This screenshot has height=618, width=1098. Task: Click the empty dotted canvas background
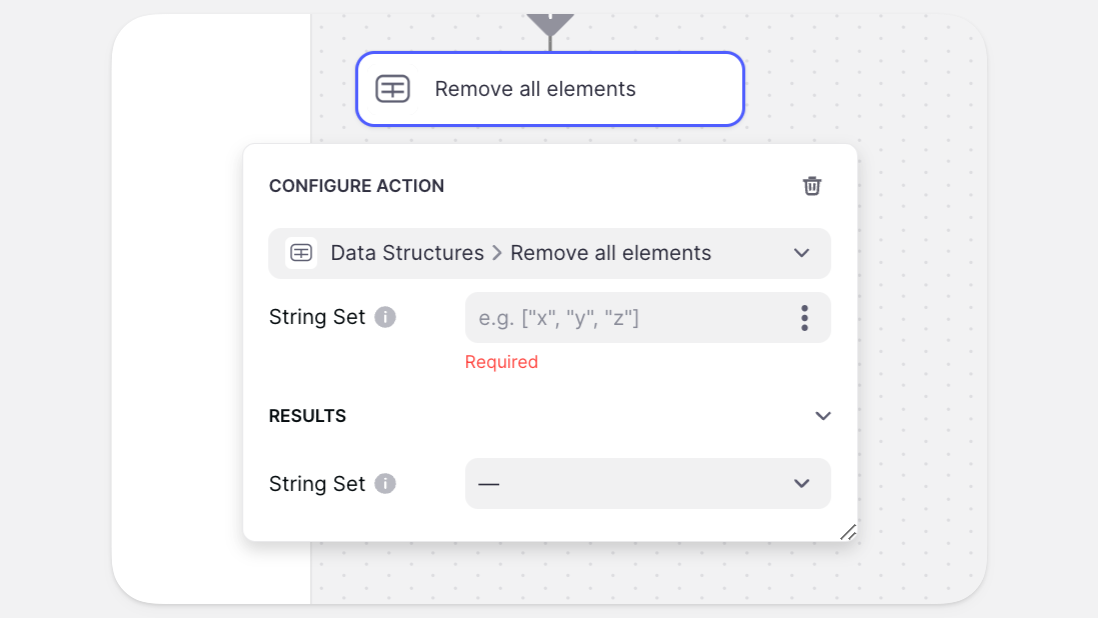point(920,300)
